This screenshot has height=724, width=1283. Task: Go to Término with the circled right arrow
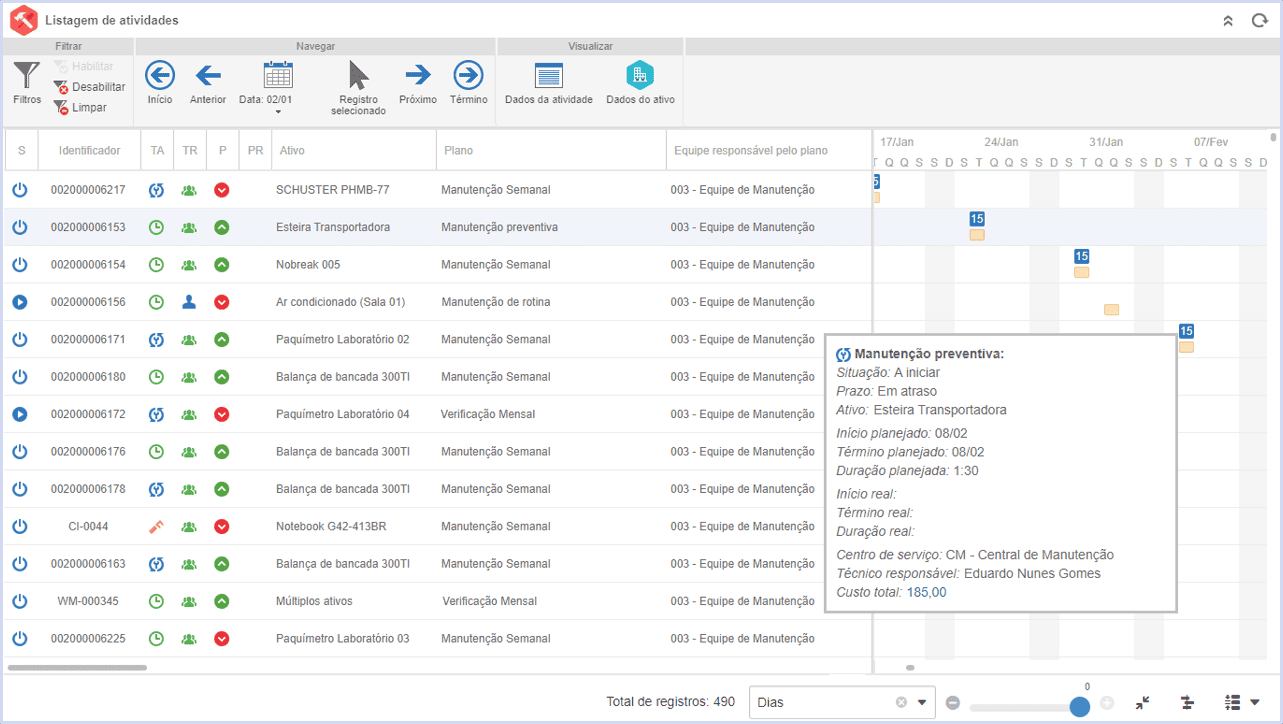(x=468, y=82)
